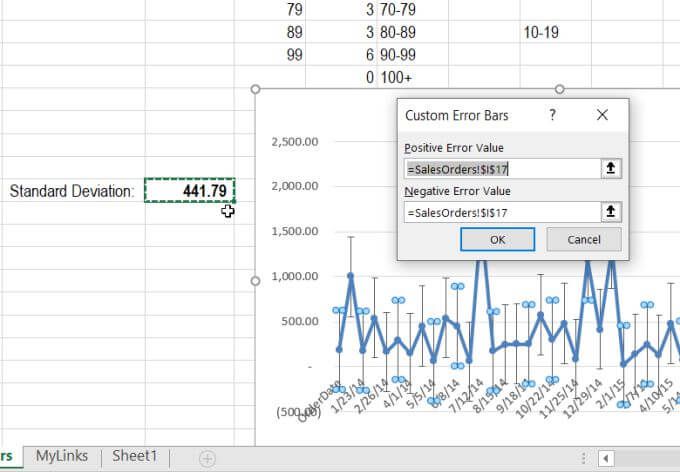Click the Negative Error Value input field
Image resolution: width=680 pixels, height=472 pixels.
tap(503, 212)
